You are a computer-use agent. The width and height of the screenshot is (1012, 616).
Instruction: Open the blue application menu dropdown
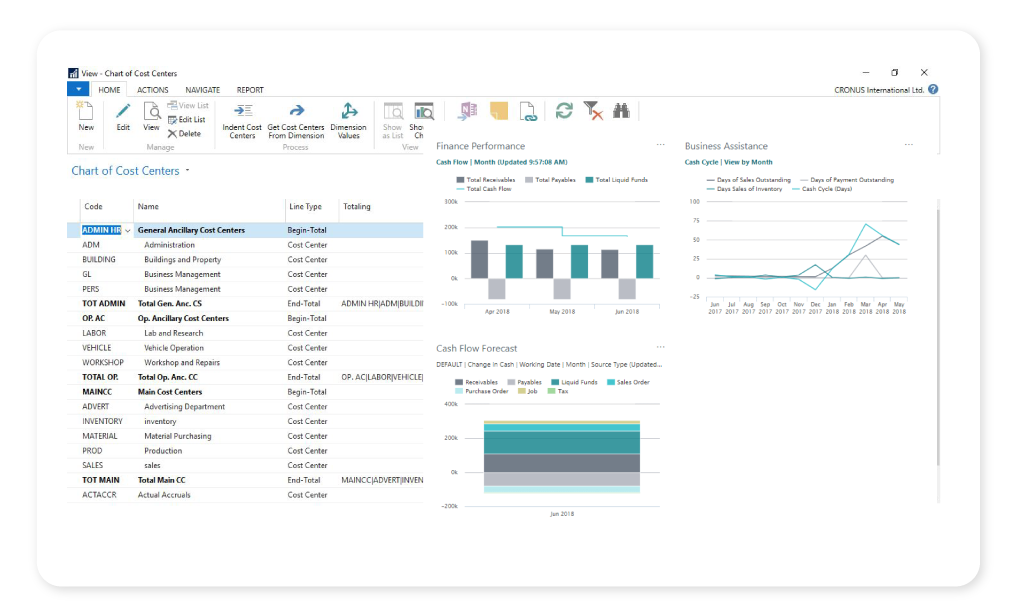(x=78, y=89)
